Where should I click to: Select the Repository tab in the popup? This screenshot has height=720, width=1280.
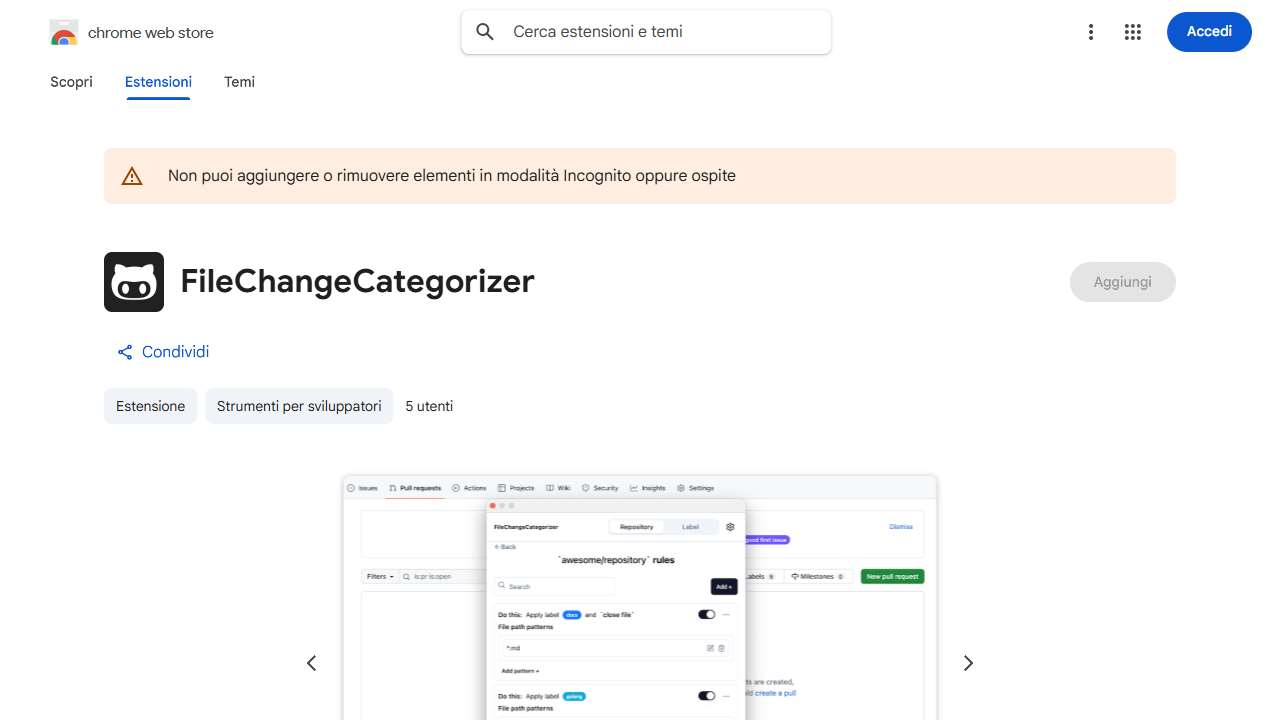click(637, 526)
